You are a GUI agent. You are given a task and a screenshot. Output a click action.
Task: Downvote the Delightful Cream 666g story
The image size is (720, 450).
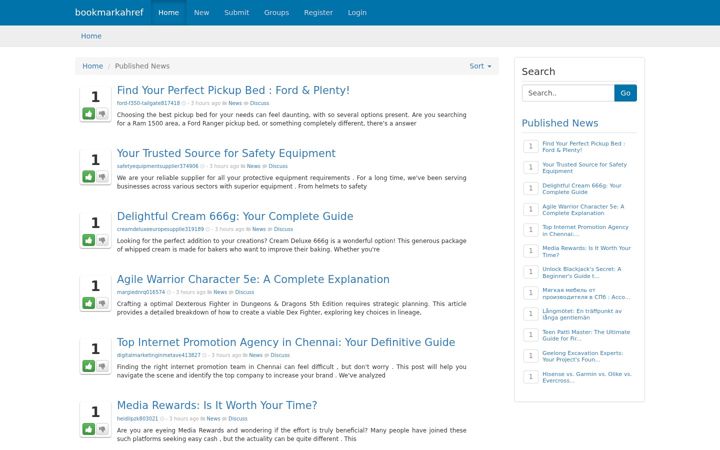coord(102,240)
